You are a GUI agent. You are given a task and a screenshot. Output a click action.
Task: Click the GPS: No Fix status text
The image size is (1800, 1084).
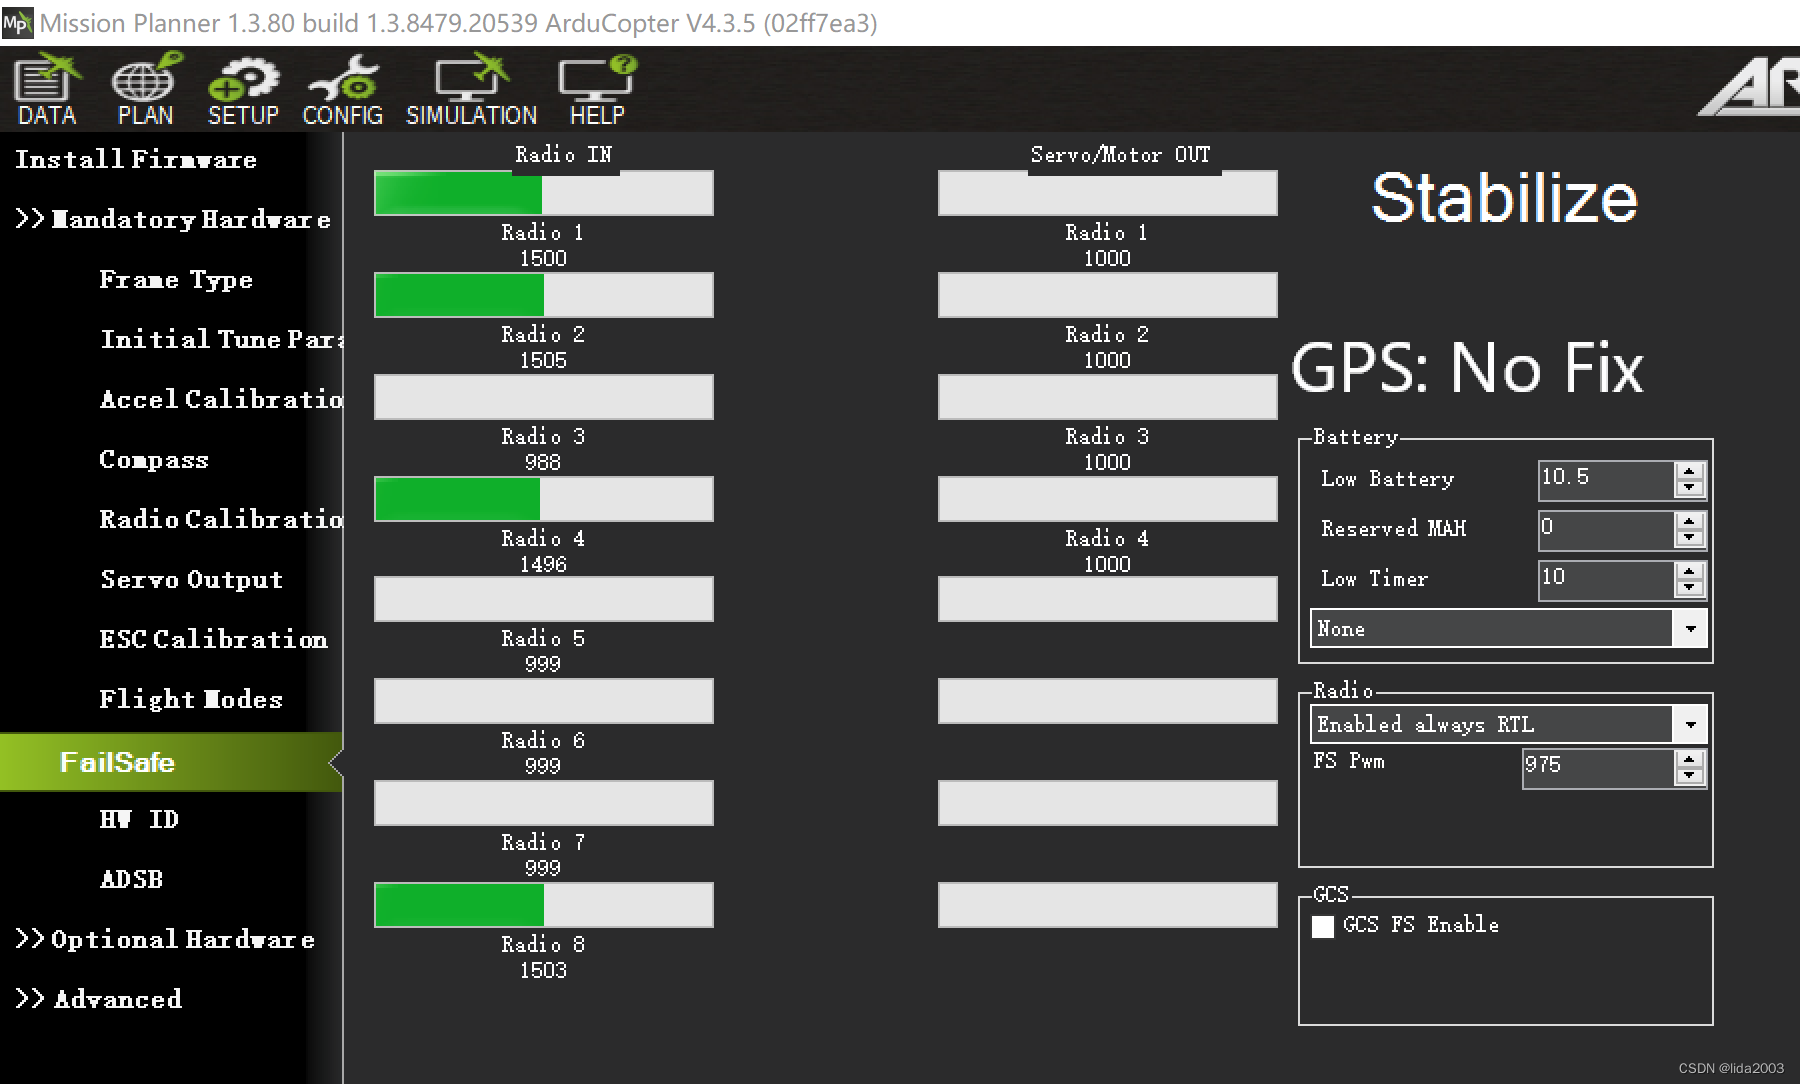point(1467,368)
